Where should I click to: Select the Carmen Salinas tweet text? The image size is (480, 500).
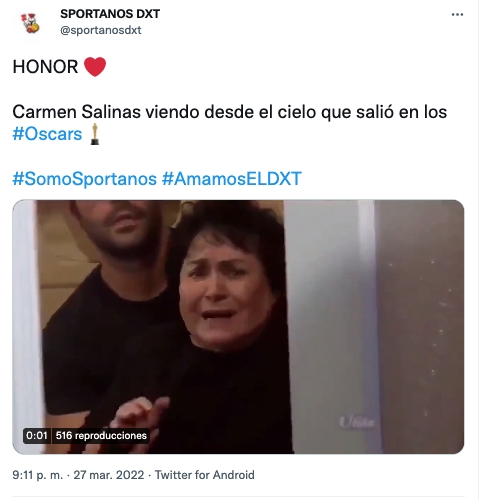[x=229, y=123]
